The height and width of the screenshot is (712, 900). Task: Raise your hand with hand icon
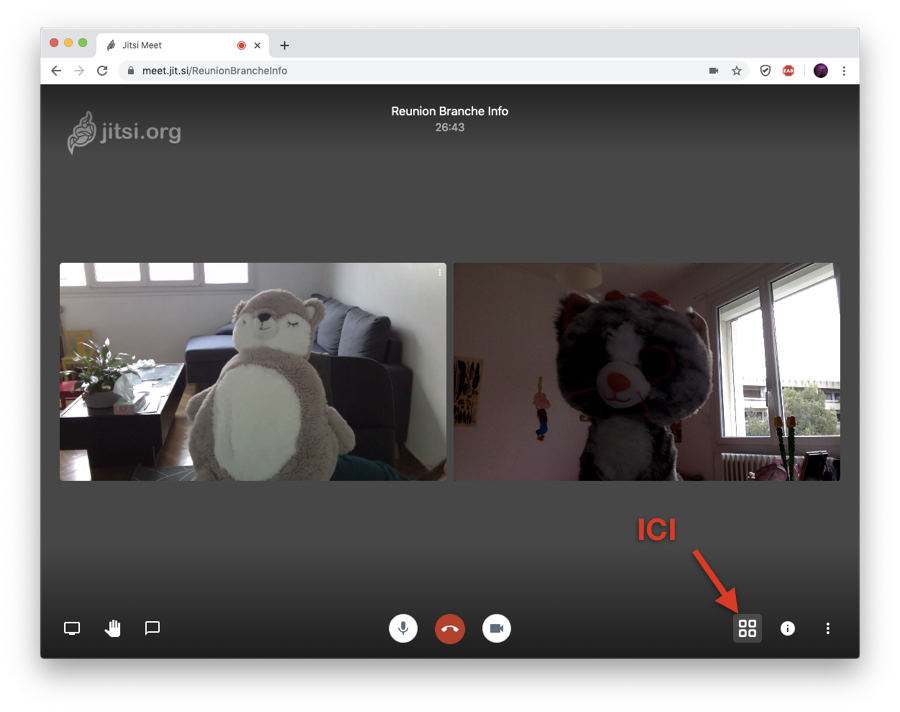point(112,628)
